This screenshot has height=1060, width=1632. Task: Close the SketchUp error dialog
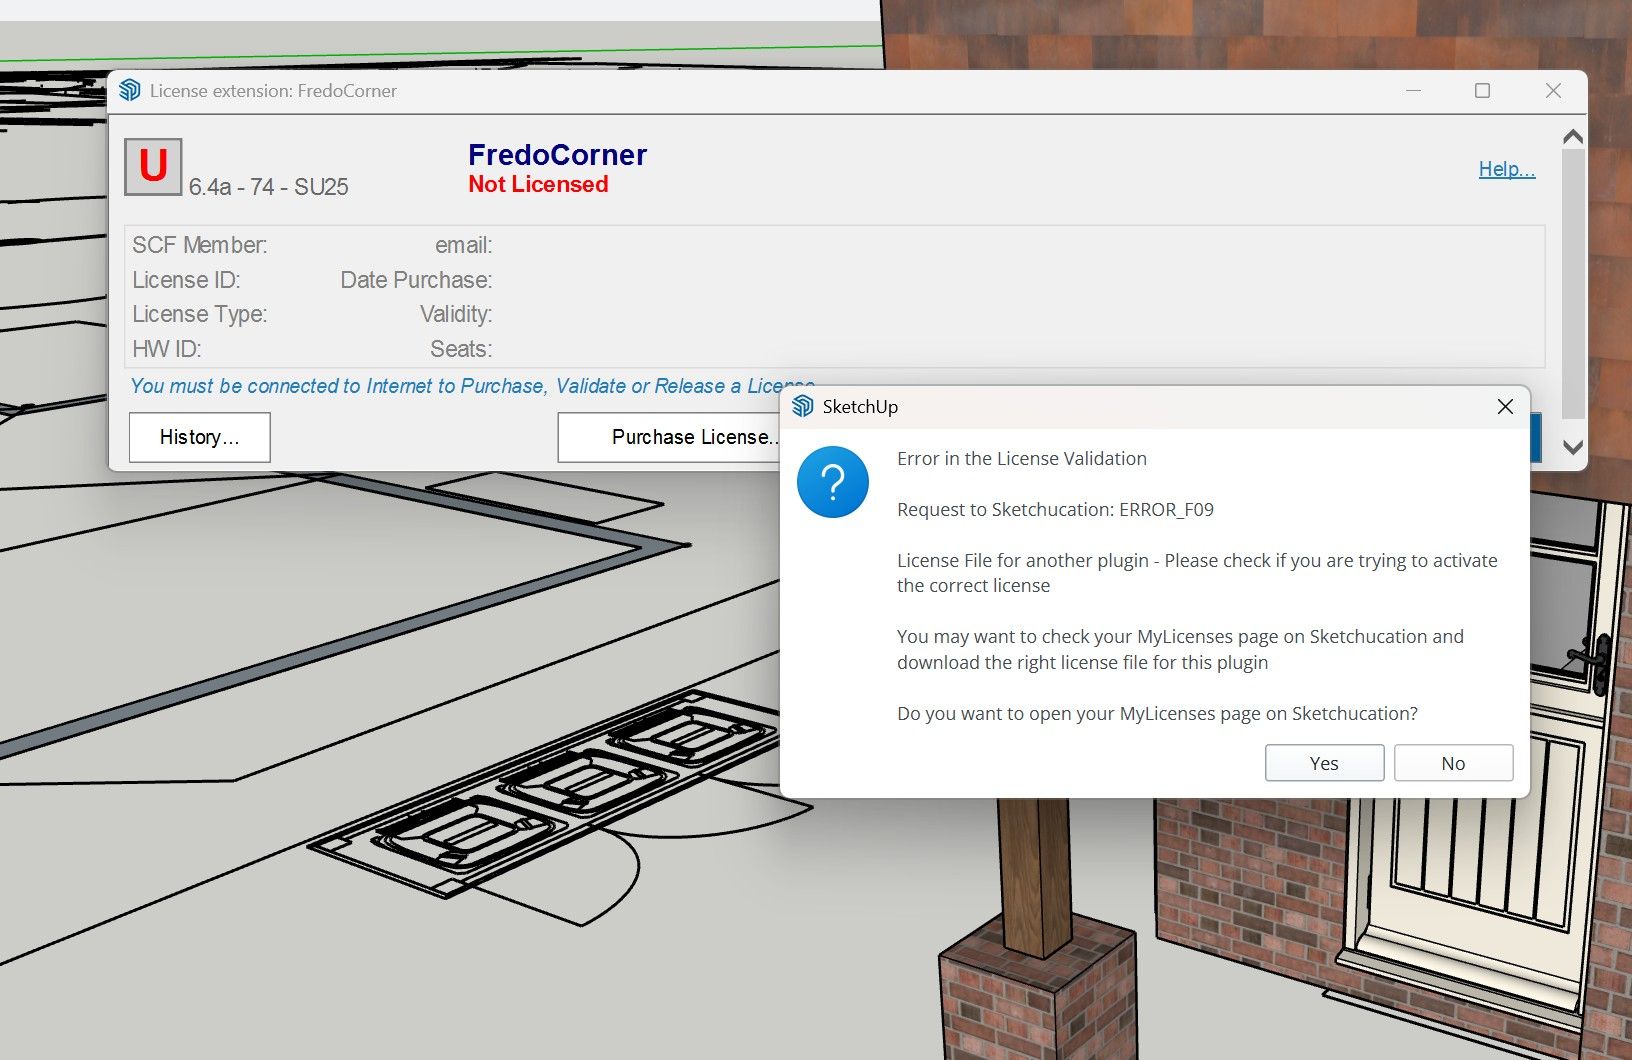[x=1505, y=406]
